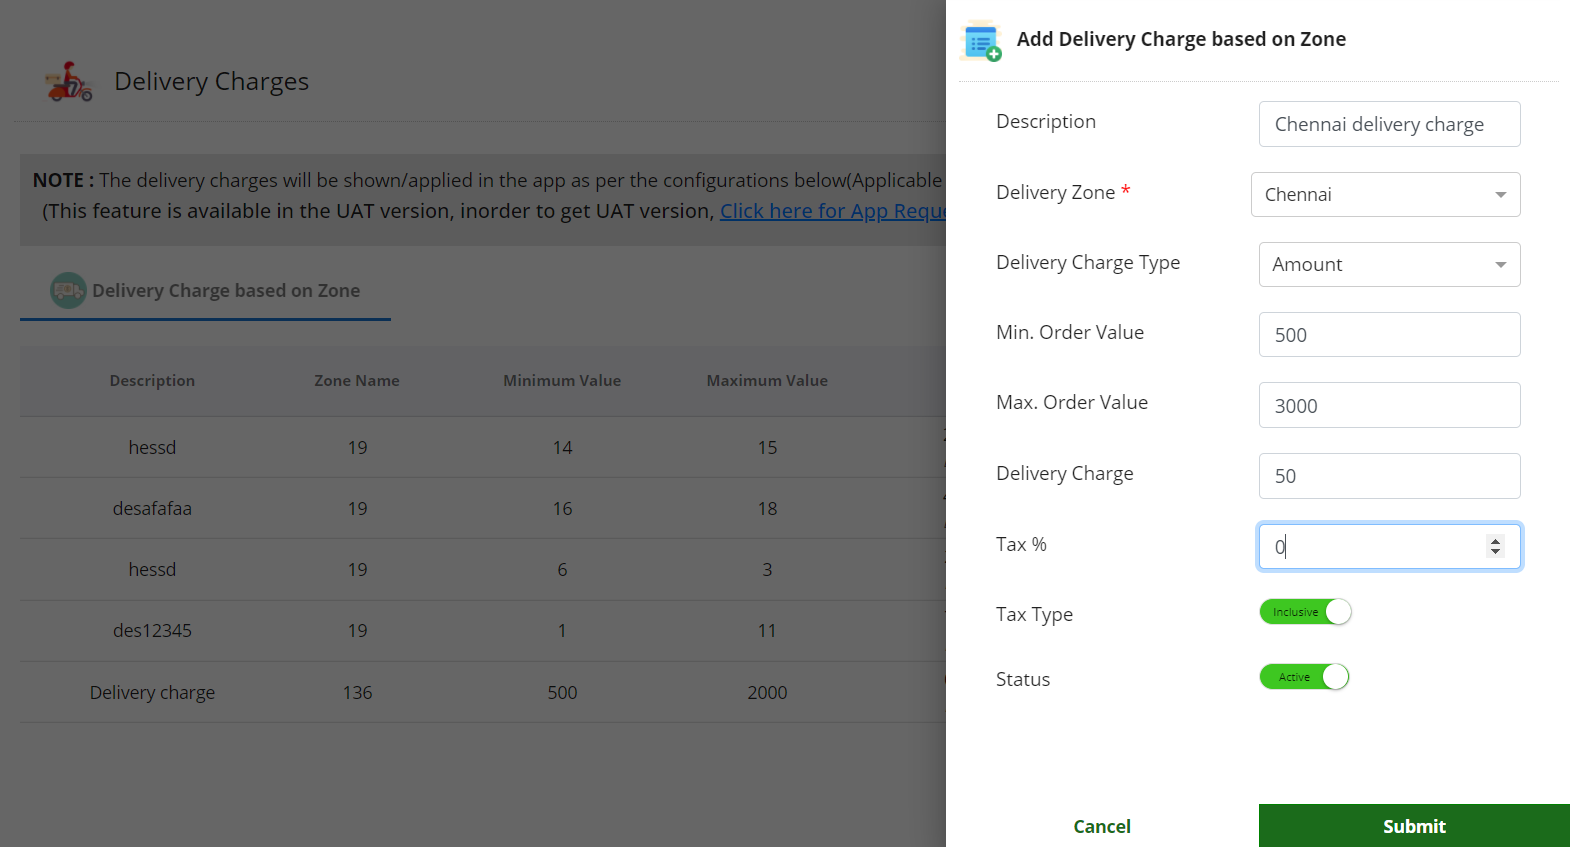Image resolution: width=1570 pixels, height=847 pixels.
Task: Click the truck icon on zone tab
Action: click(x=68, y=291)
